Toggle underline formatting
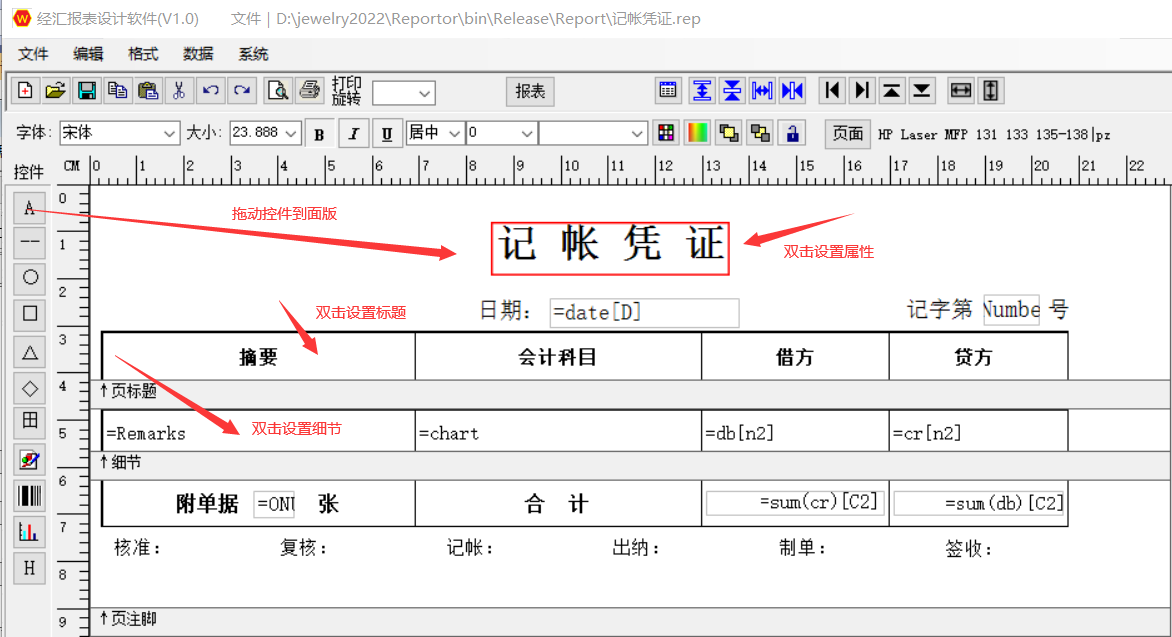 coord(387,134)
